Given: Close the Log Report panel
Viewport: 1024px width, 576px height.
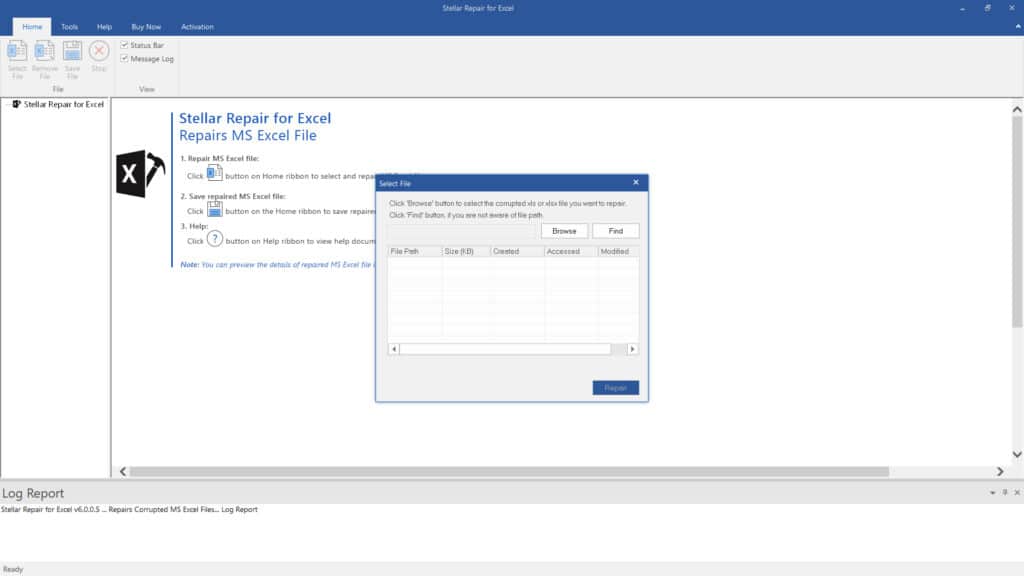Looking at the screenshot, I should [x=1017, y=492].
